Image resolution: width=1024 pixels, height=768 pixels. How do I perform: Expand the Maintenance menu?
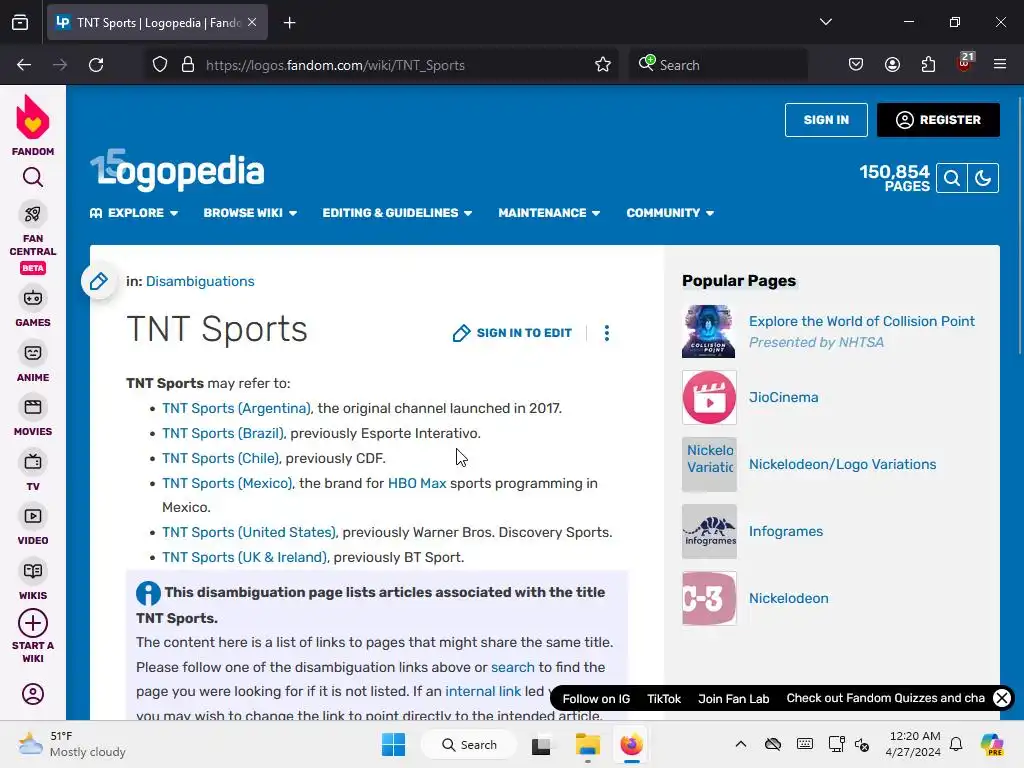pyautogui.click(x=549, y=213)
